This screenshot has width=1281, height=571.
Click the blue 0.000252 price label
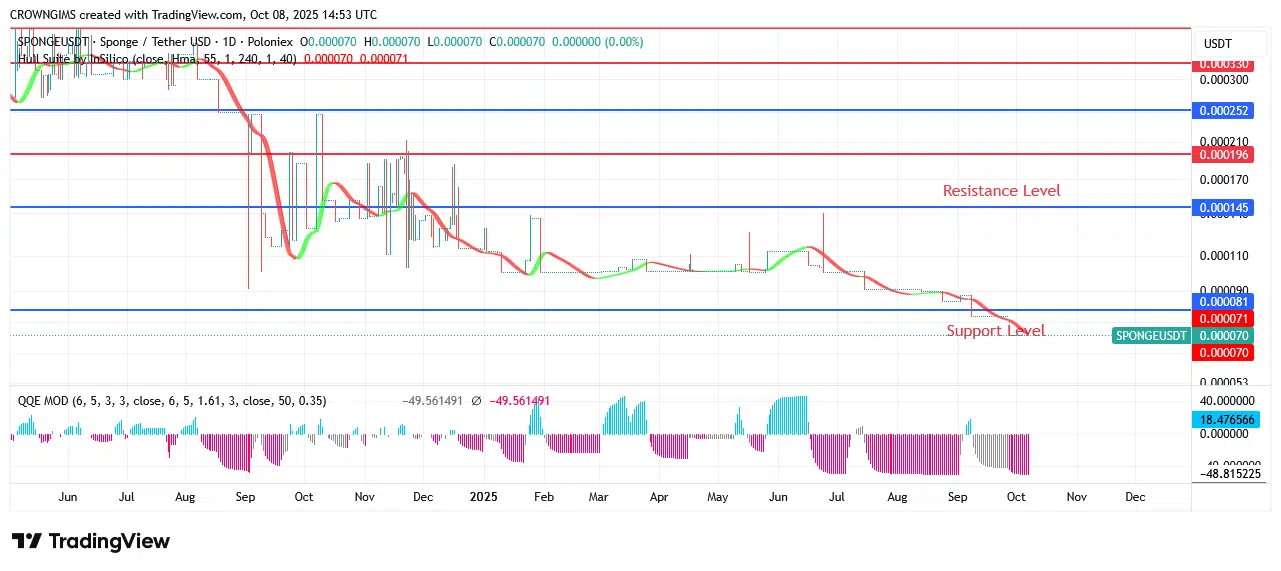[1223, 111]
